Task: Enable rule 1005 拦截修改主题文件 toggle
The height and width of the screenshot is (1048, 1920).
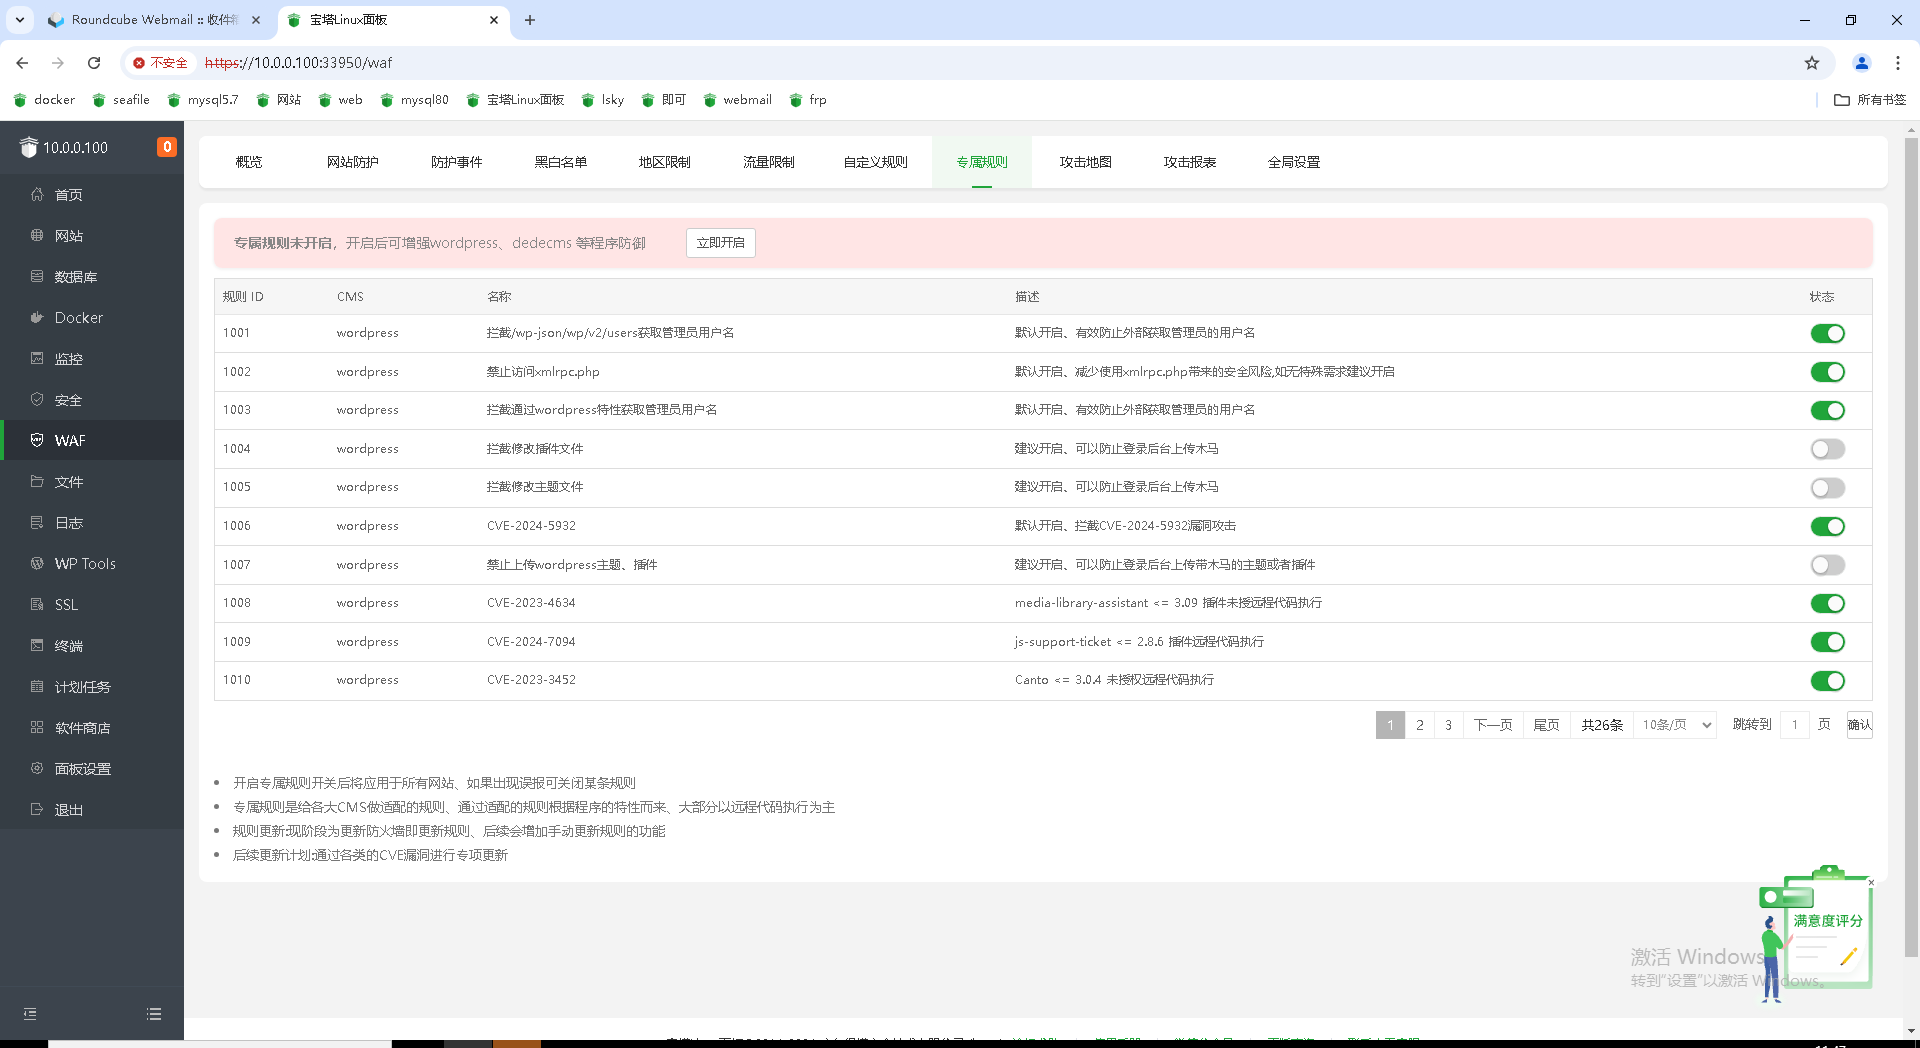Action: click(x=1827, y=488)
